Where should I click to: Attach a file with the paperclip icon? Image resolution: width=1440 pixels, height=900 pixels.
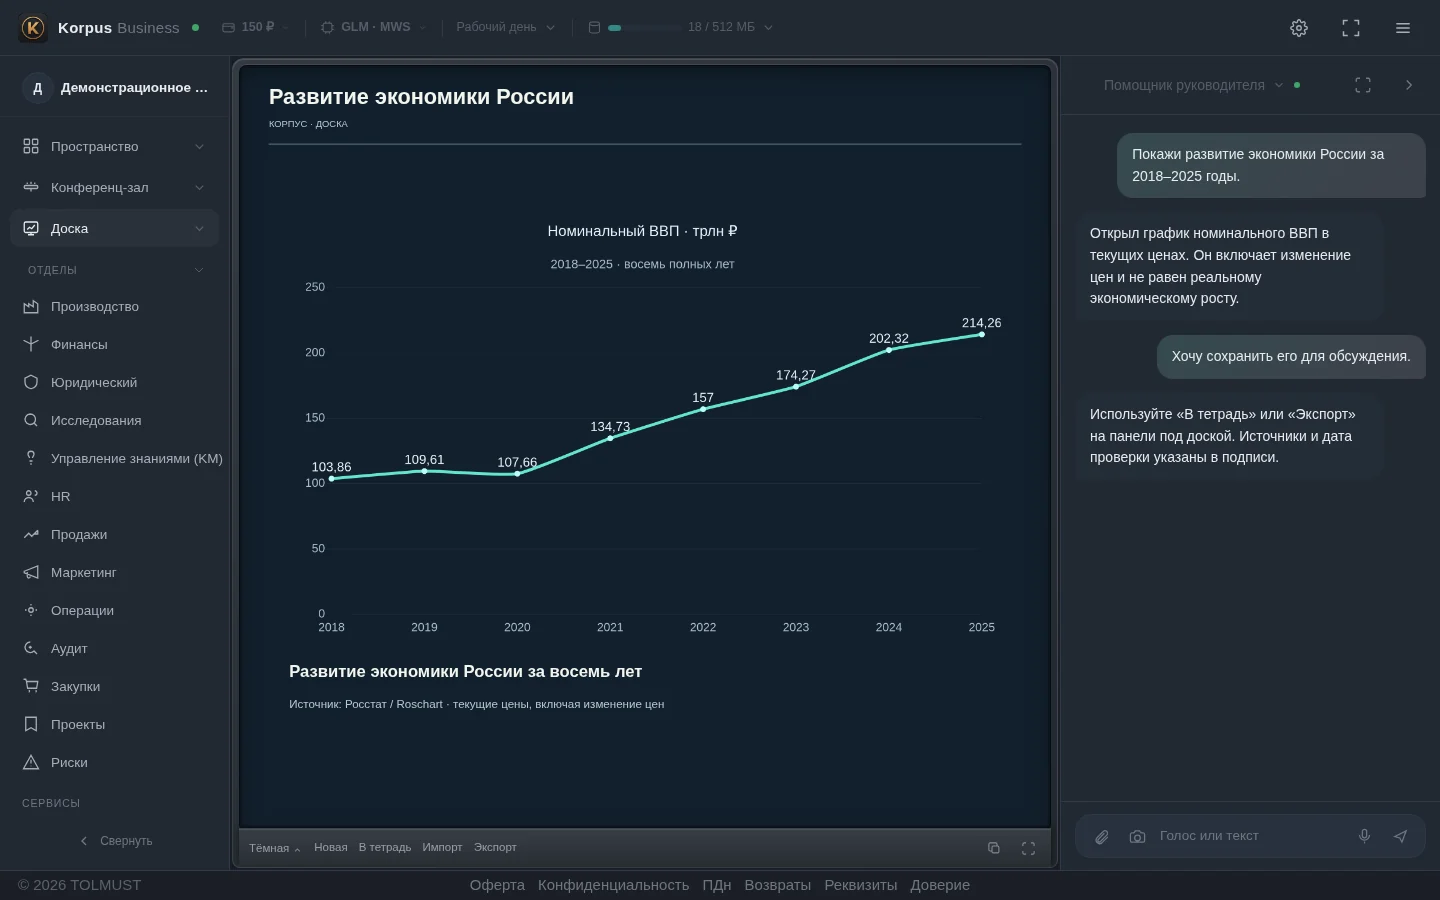click(1102, 837)
